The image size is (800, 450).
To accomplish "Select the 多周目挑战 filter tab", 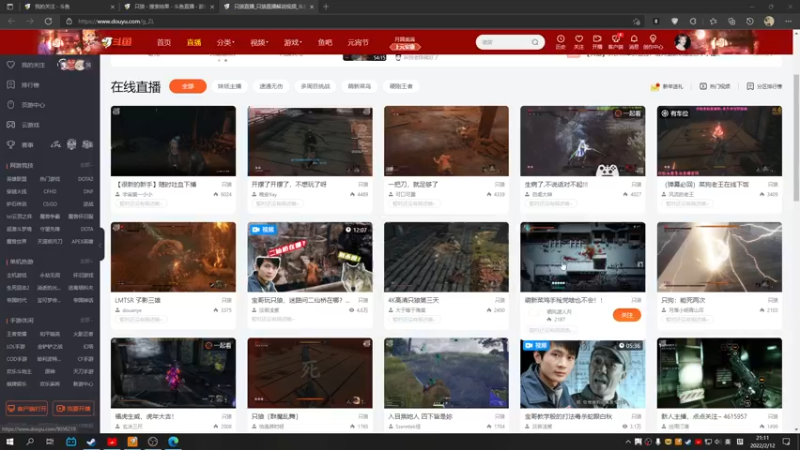I will 315,86.
